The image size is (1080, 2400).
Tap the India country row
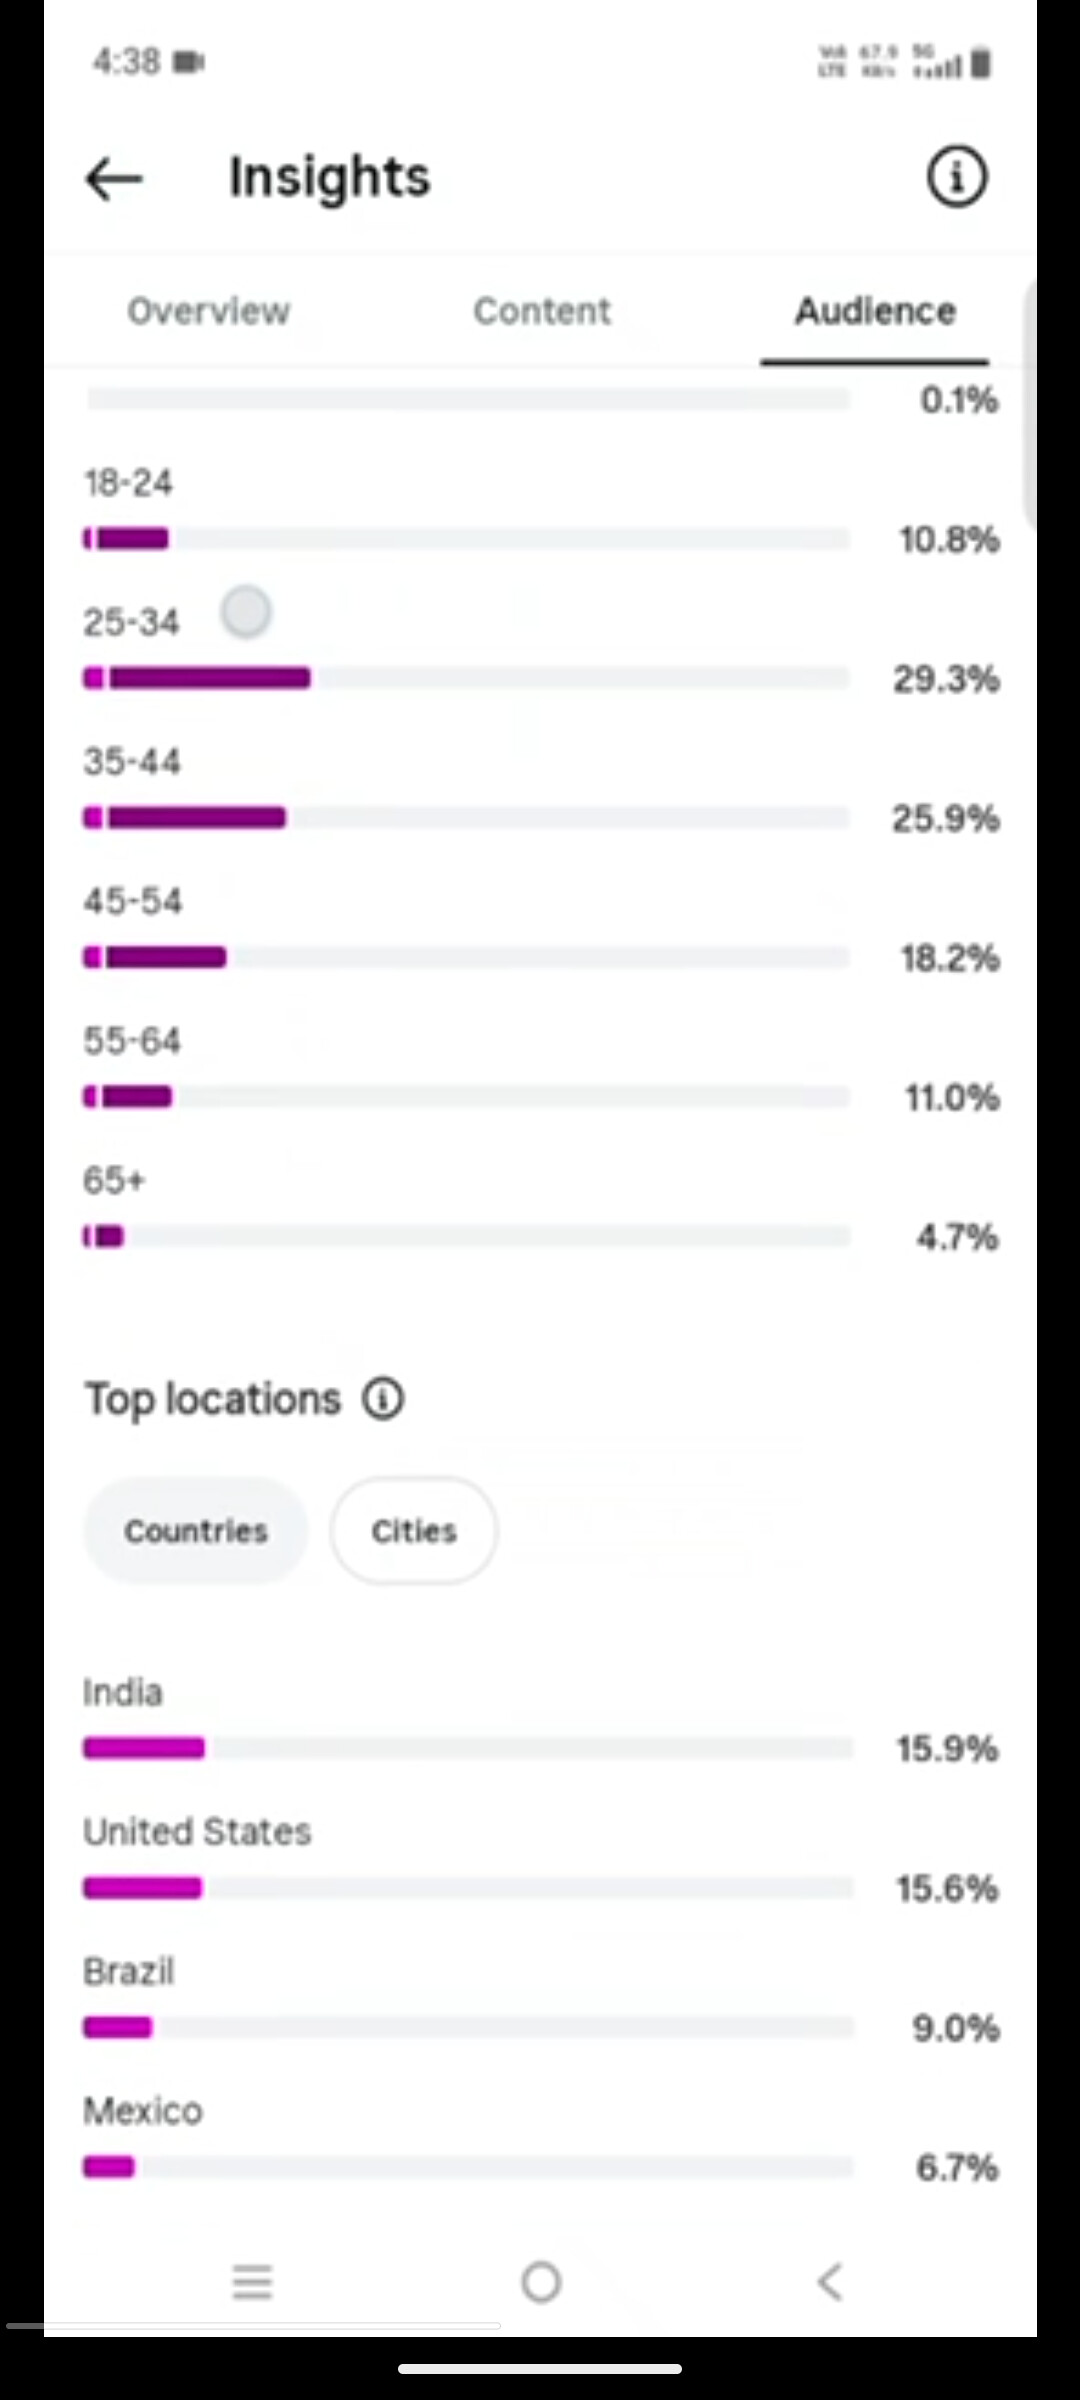pyautogui.click(x=540, y=1721)
